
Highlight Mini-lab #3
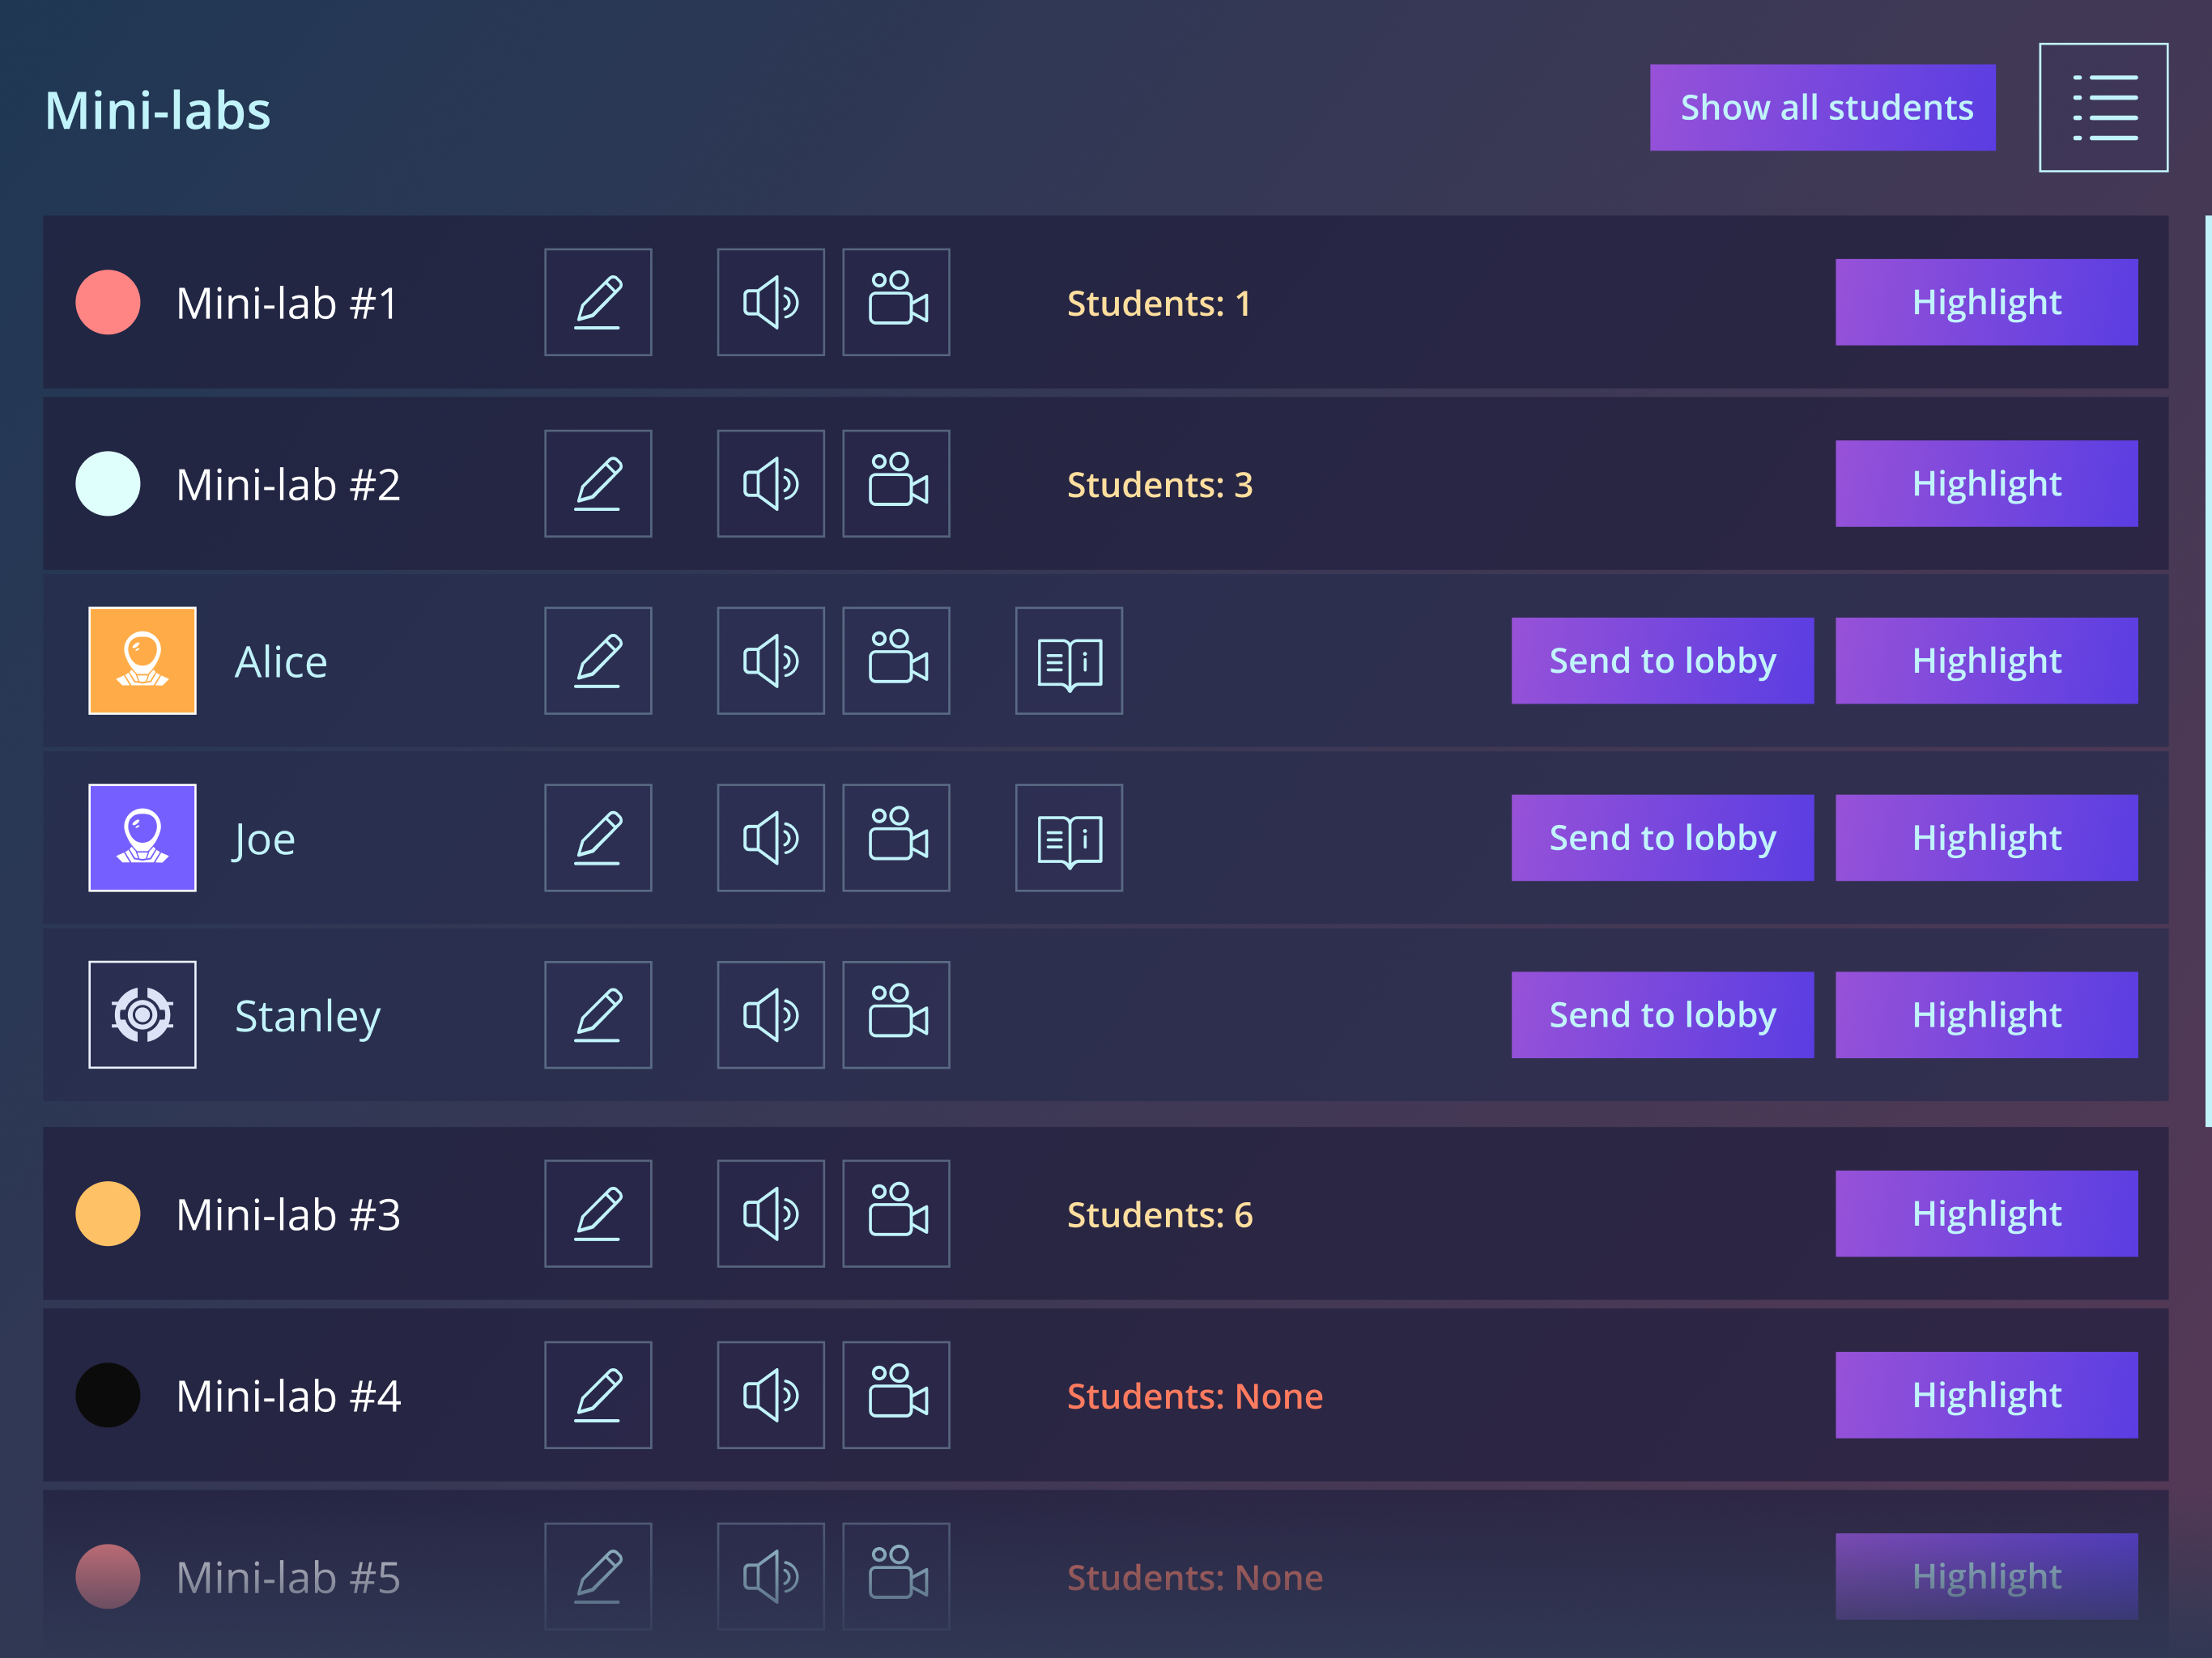(1986, 1214)
